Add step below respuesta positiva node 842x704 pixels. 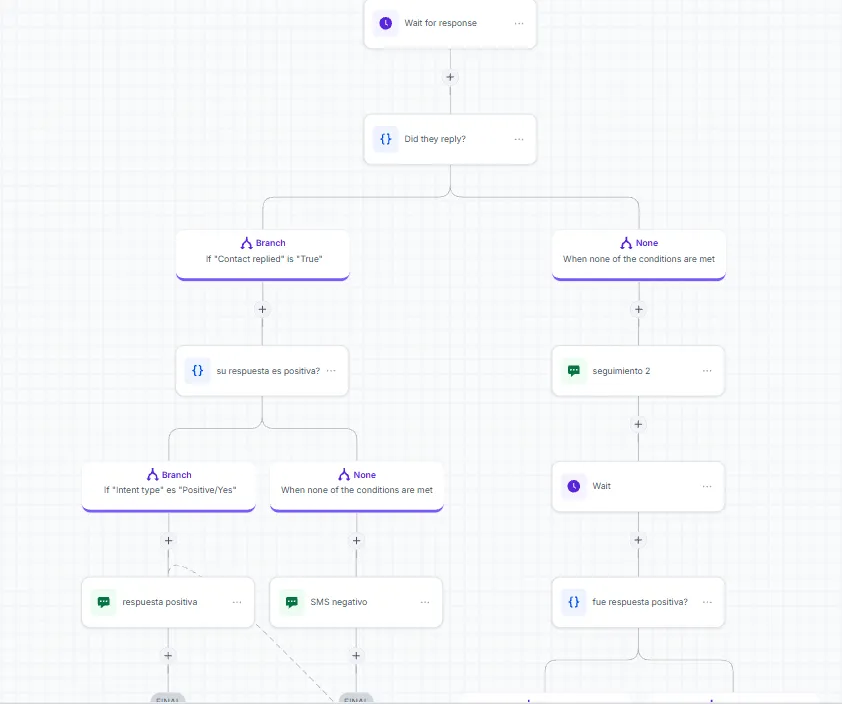(168, 656)
